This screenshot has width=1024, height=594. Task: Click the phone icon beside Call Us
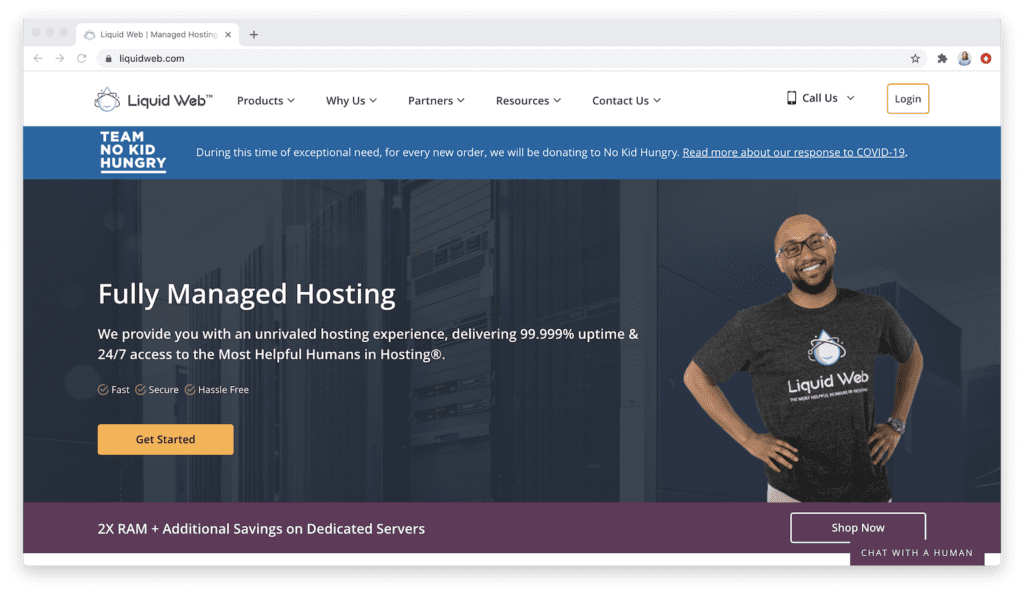(x=791, y=98)
